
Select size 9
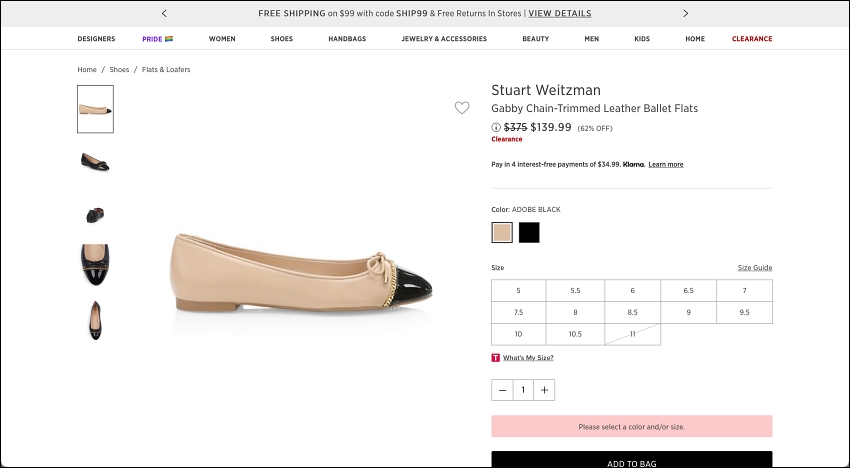tap(688, 312)
